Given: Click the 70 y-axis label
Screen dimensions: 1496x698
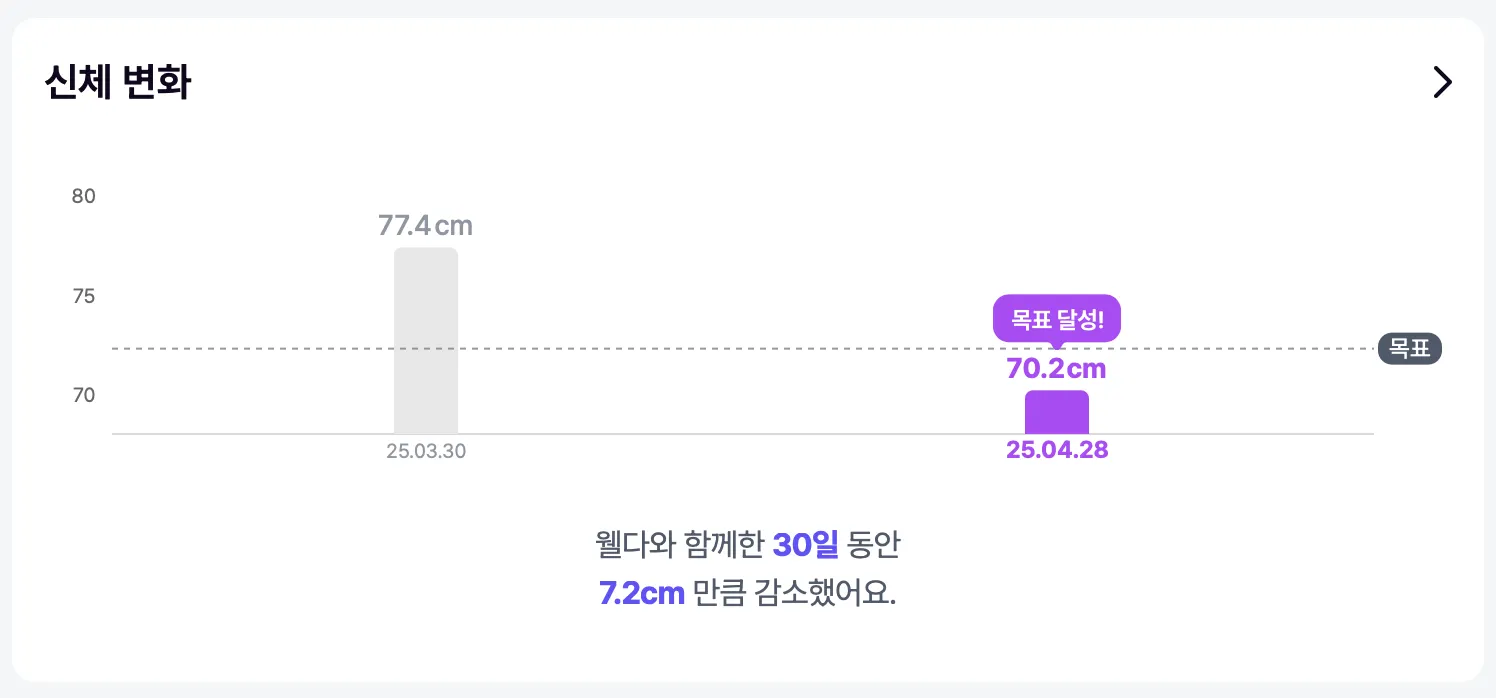Looking at the screenshot, I should pos(84,395).
